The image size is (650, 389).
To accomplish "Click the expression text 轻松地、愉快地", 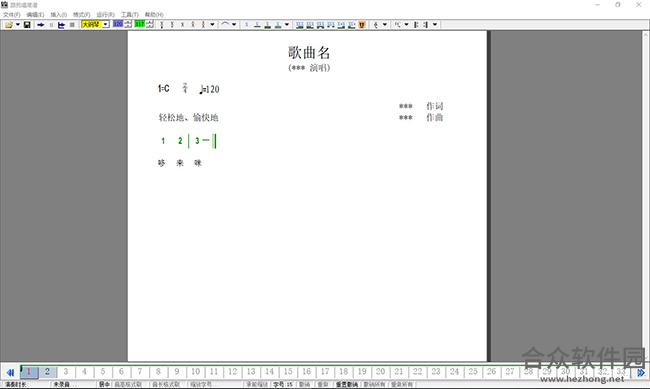I will coord(189,118).
